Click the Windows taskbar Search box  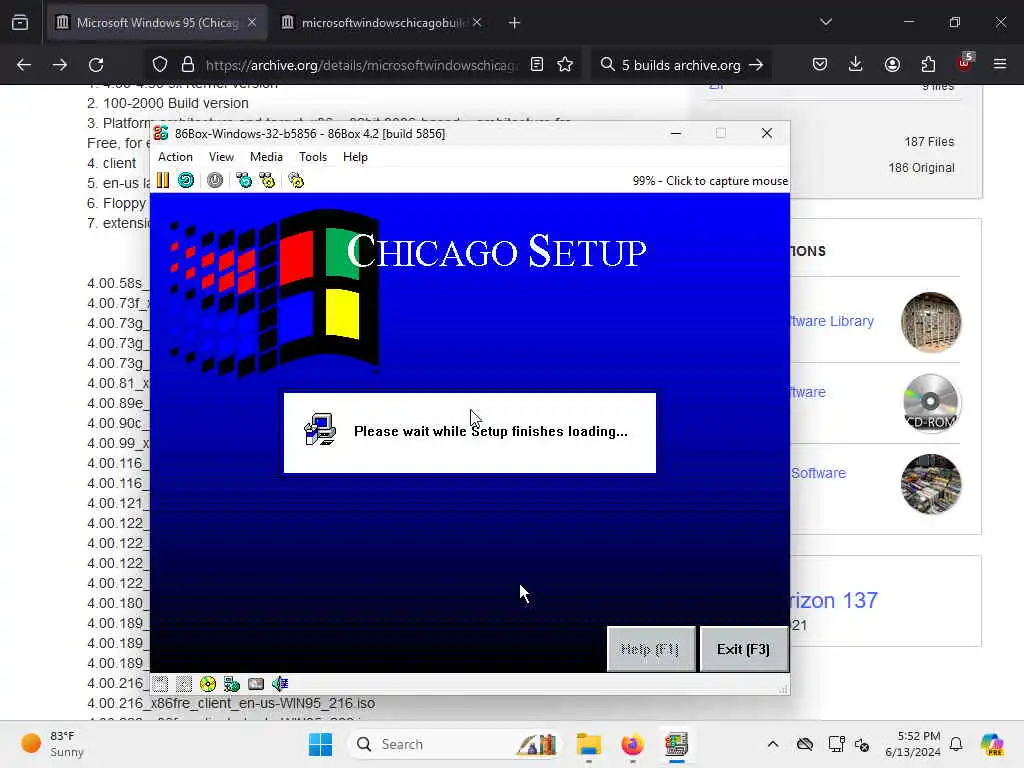(455, 744)
